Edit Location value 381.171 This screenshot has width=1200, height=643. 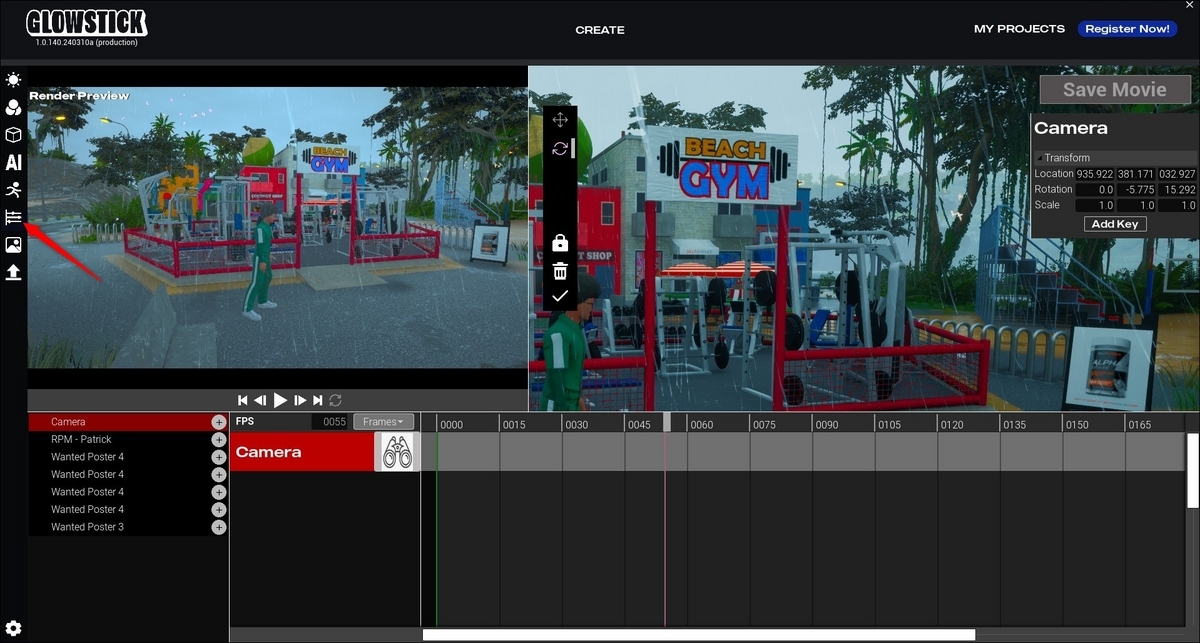click(x=1136, y=174)
